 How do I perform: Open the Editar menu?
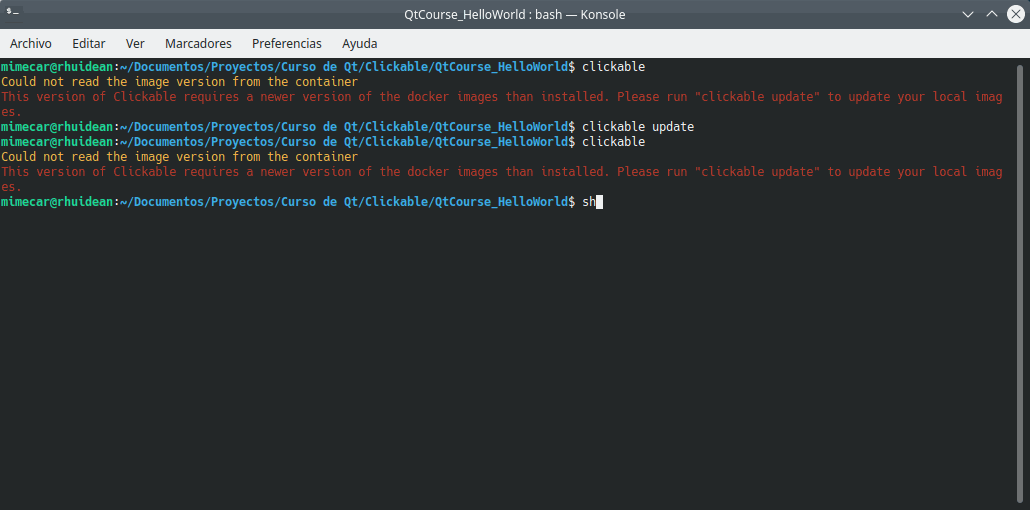click(89, 43)
